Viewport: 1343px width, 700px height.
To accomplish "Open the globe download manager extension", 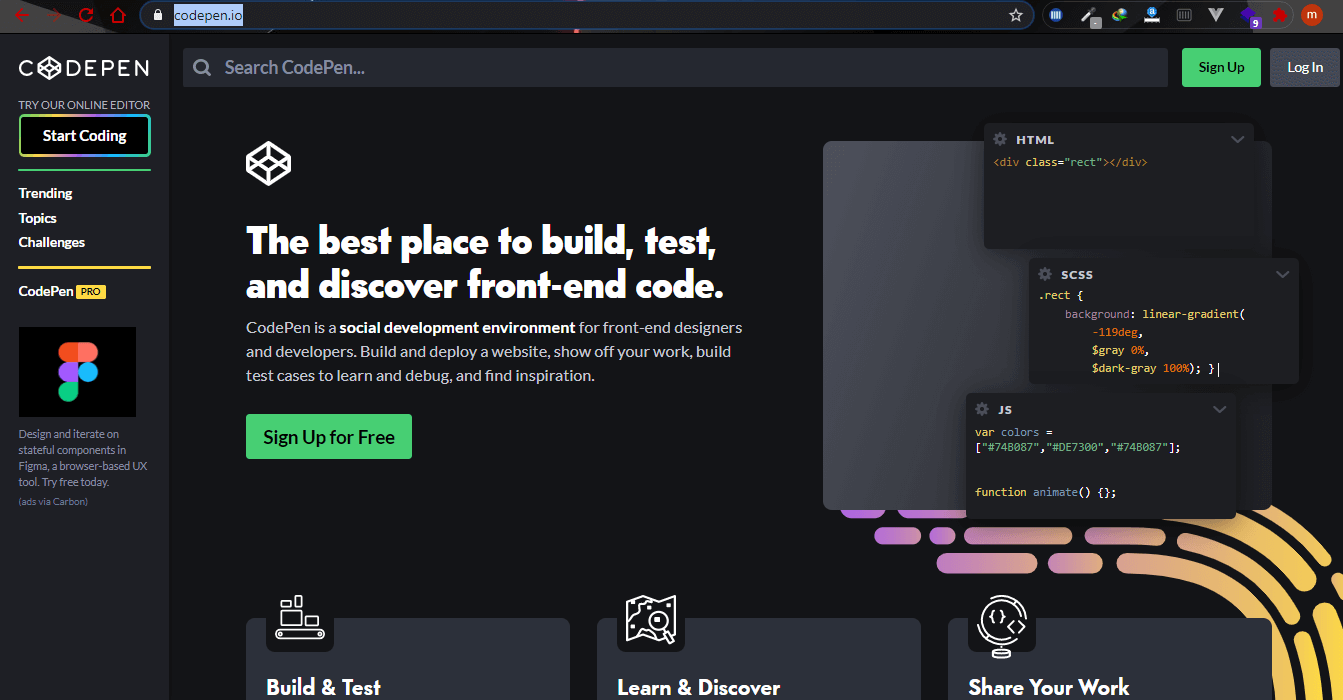I will (1120, 15).
